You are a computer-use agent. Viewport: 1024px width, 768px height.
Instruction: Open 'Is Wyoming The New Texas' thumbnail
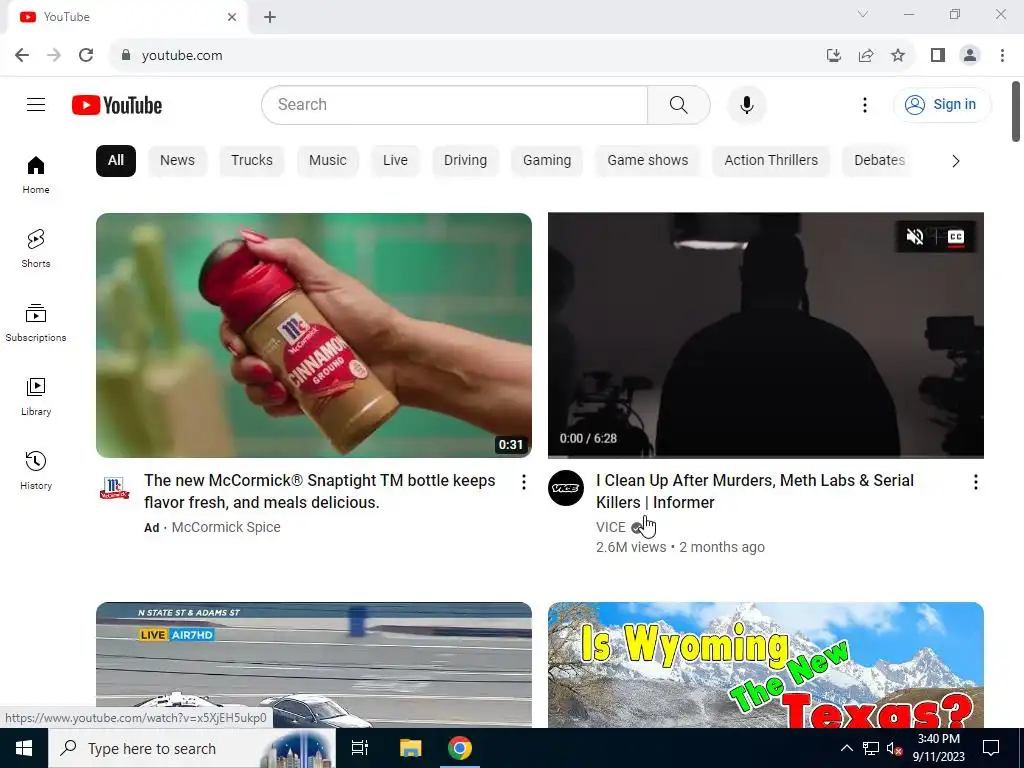pyautogui.click(x=765, y=665)
